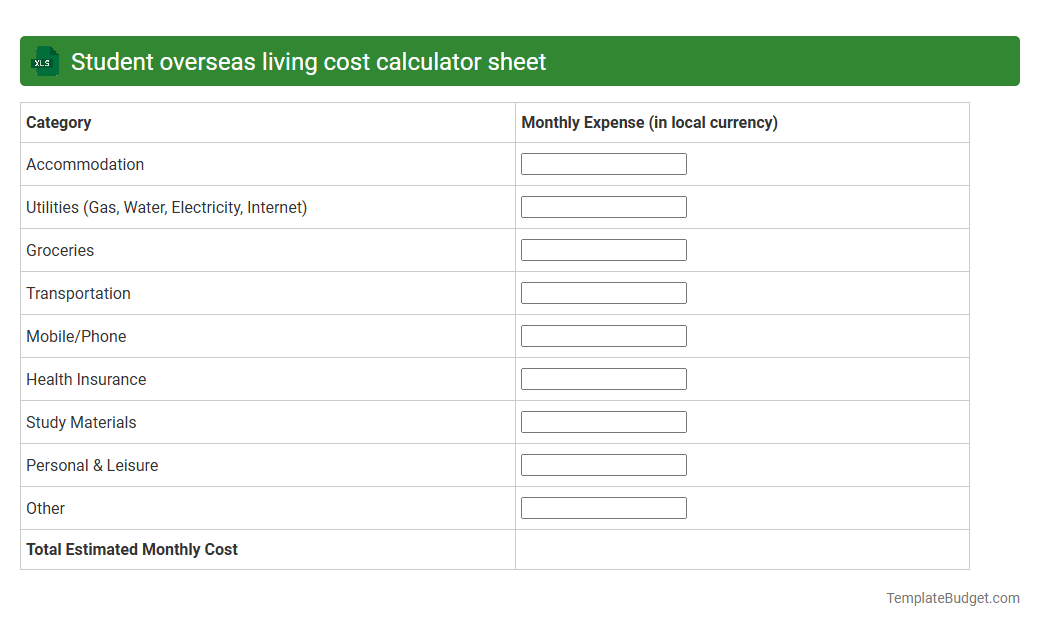The image size is (1040, 627).
Task: Select the Study Materials expense box
Action: pos(603,421)
